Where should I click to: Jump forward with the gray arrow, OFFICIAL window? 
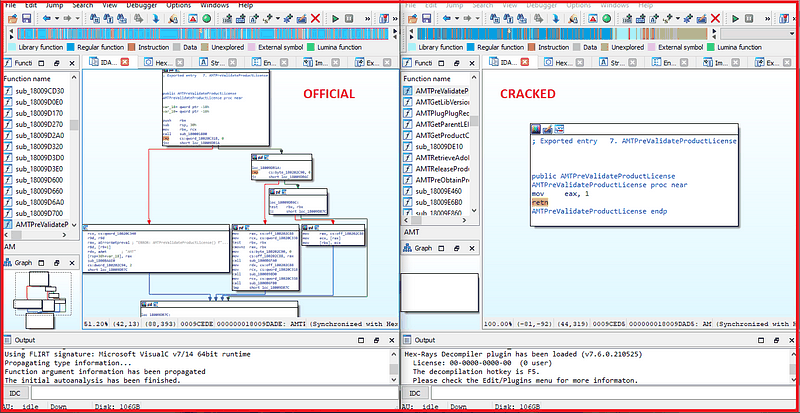[67, 19]
